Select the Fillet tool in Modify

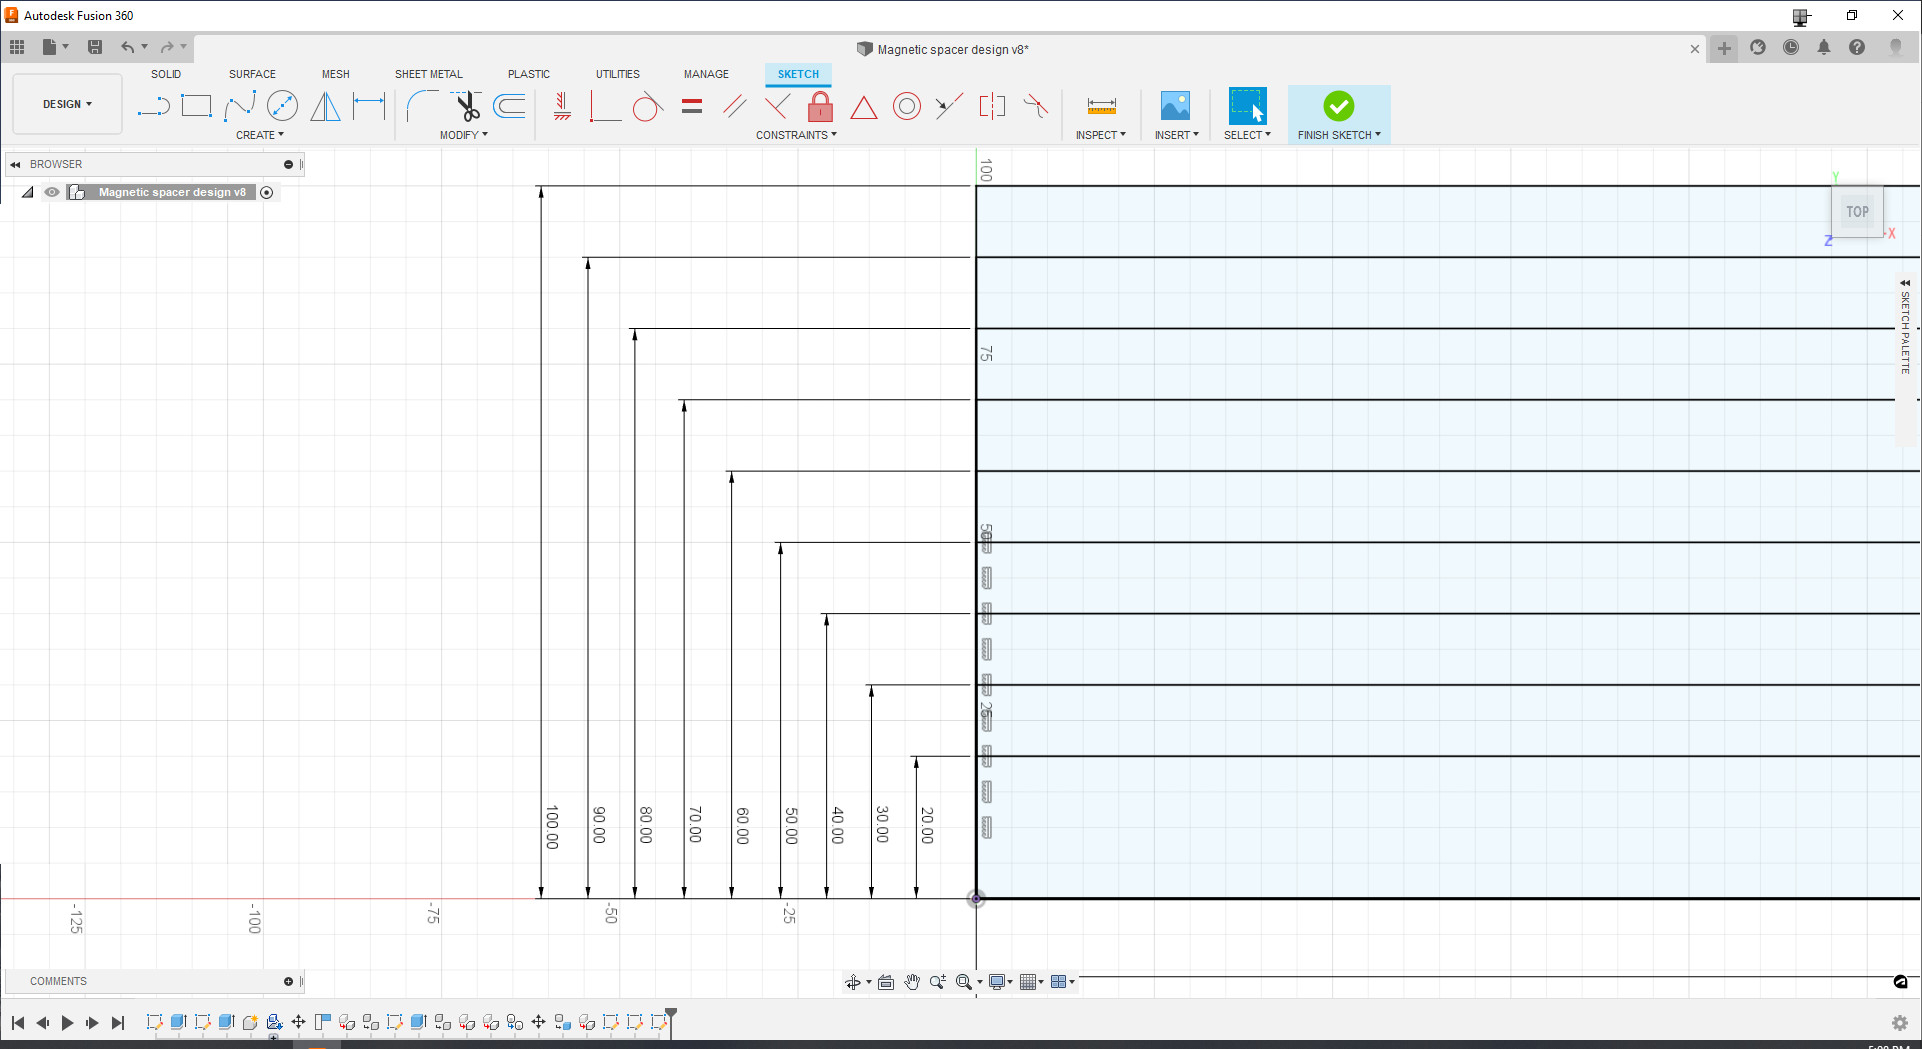(x=422, y=106)
